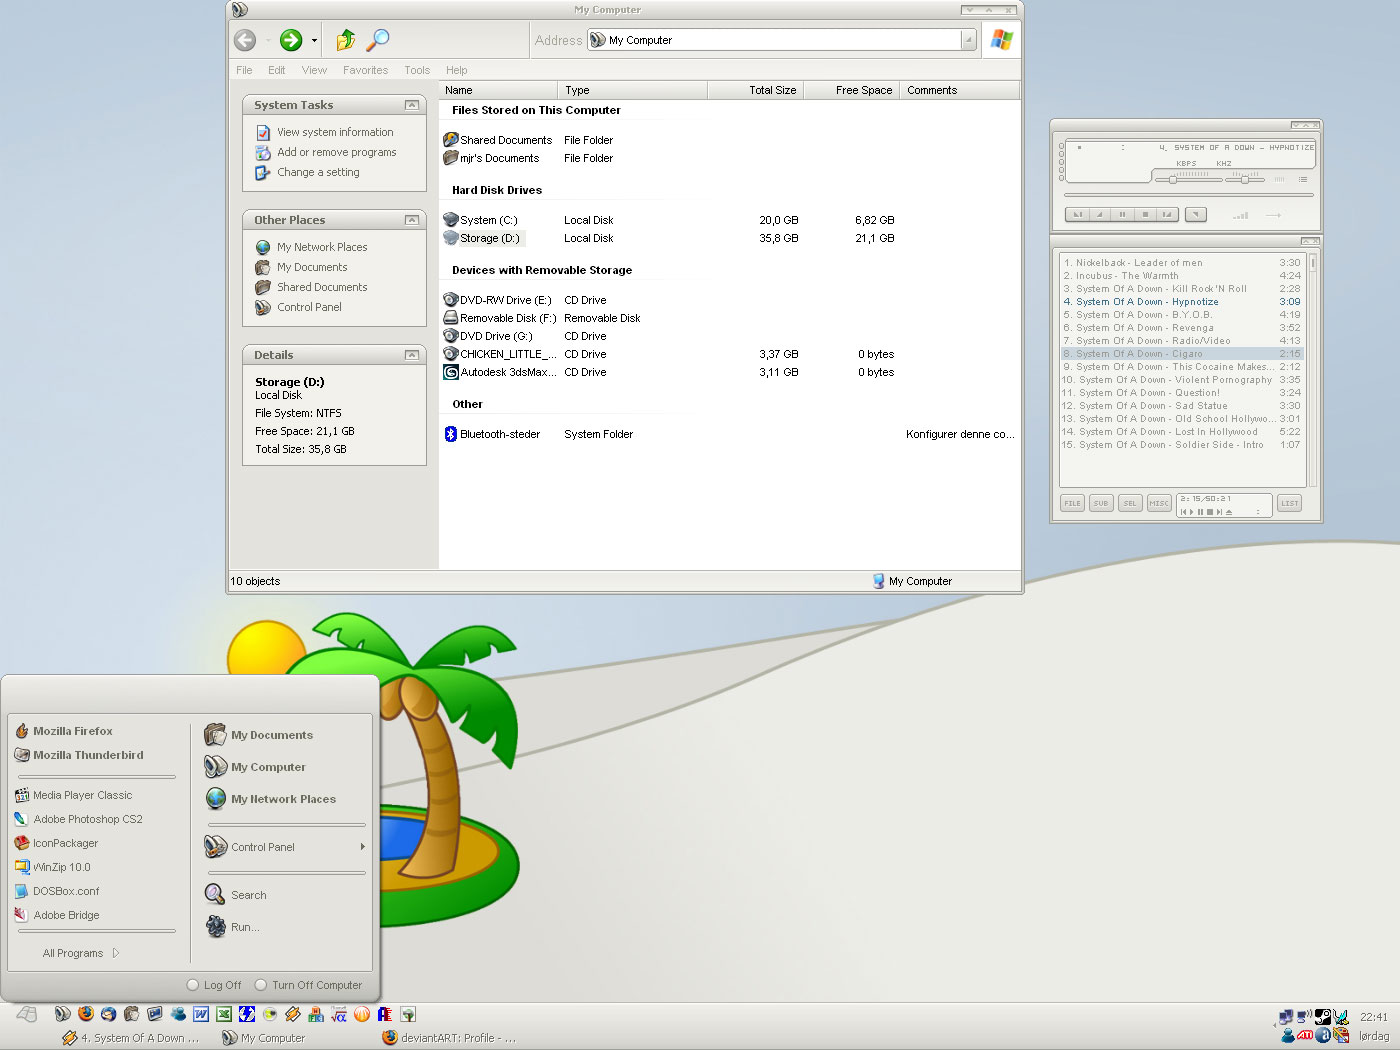Expand hidden system tray icons arrow
1400x1050 pixels.
pyautogui.click(x=1275, y=1025)
